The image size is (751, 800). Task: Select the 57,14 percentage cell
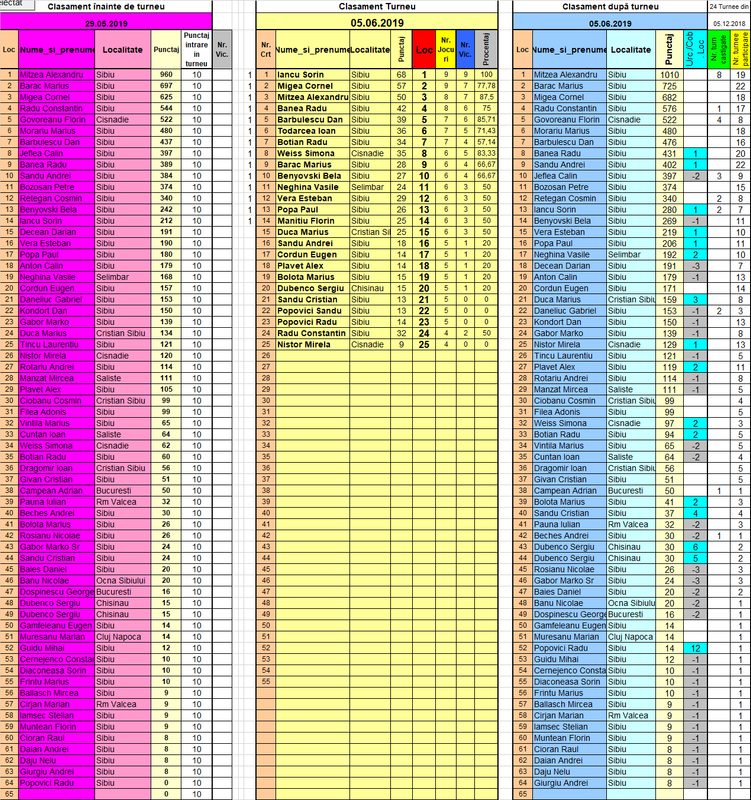486,142
